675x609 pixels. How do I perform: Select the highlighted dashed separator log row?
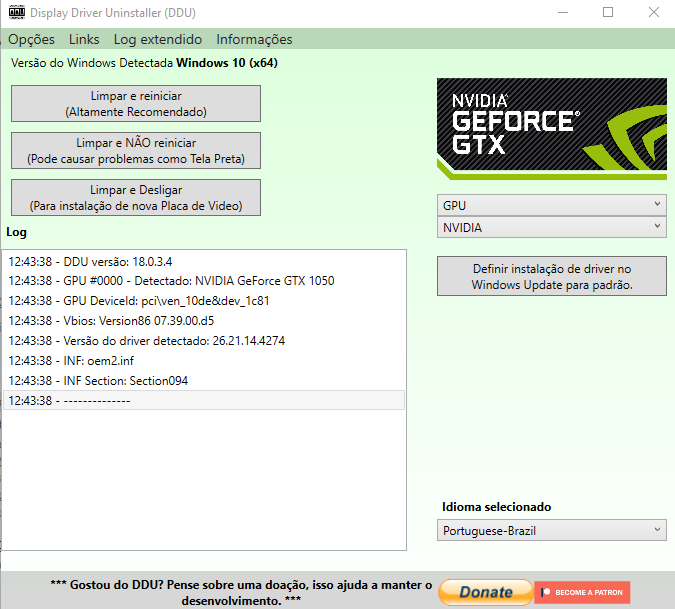point(204,400)
